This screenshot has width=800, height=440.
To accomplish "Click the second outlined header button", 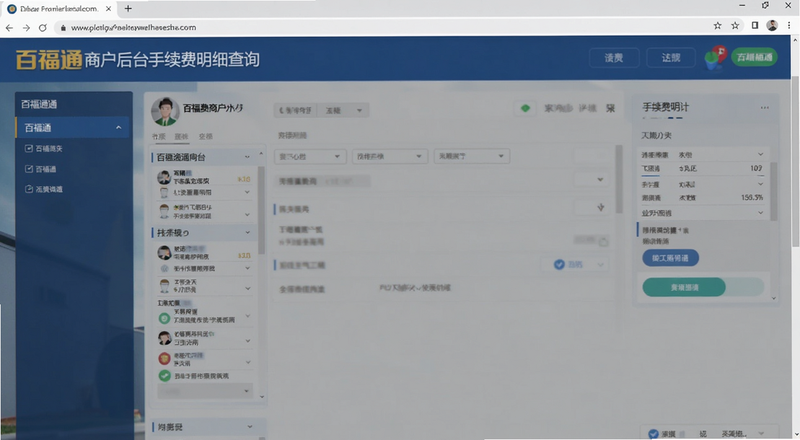I will [671, 58].
